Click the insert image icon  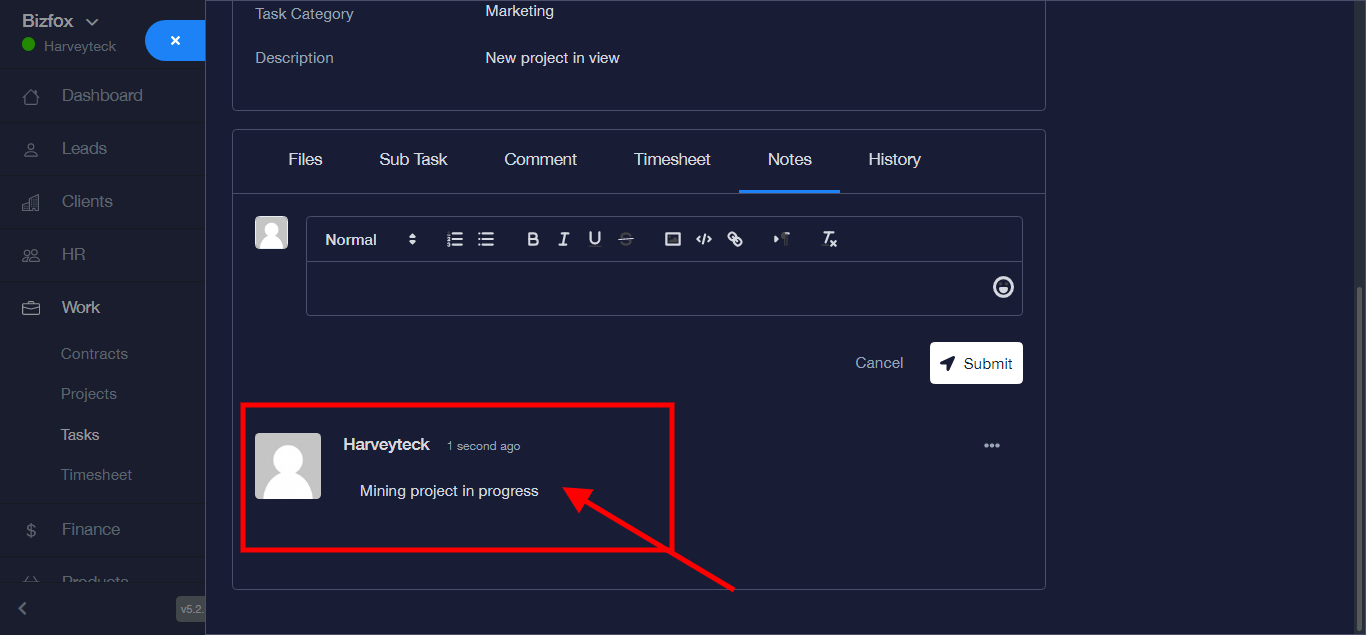click(x=673, y=239)
